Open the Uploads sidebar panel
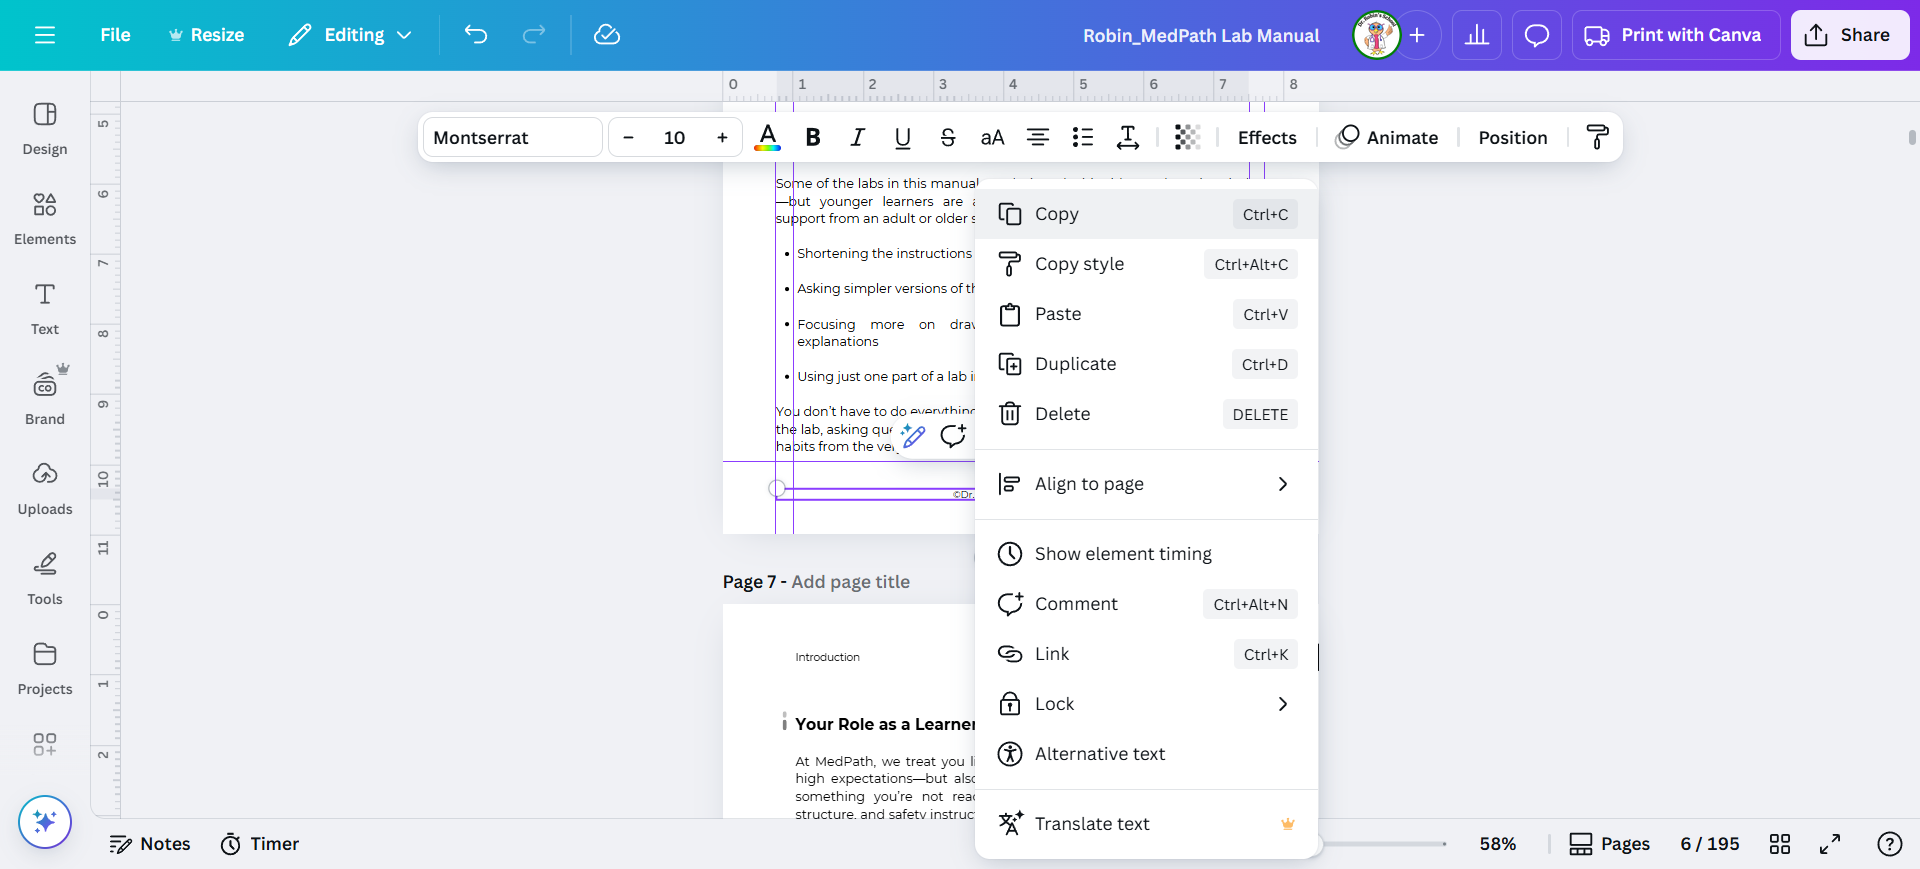The width and height of the screenshot is (1920, 869). (45, 488)
